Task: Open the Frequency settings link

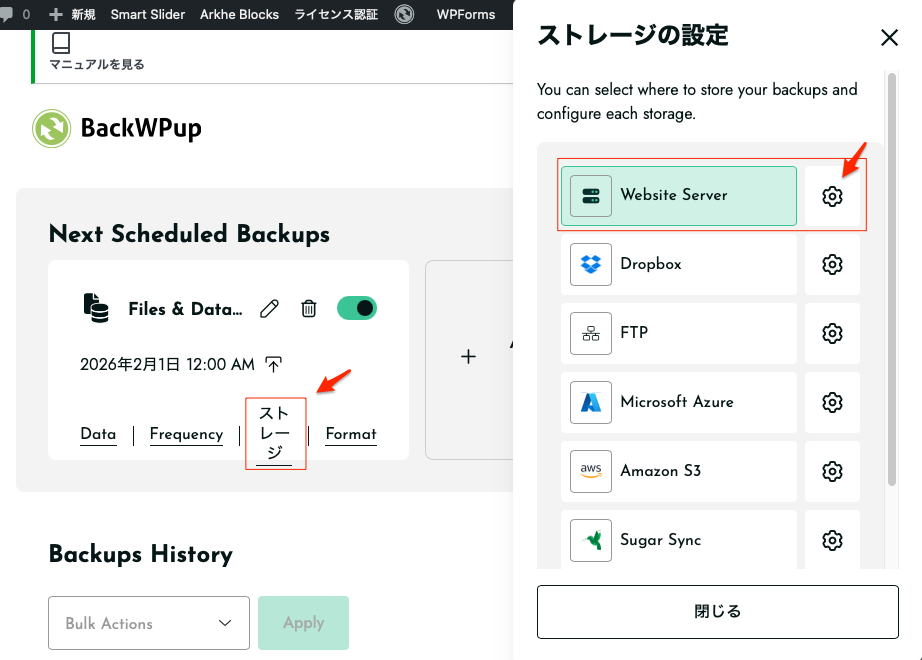Action: point(186,434)
